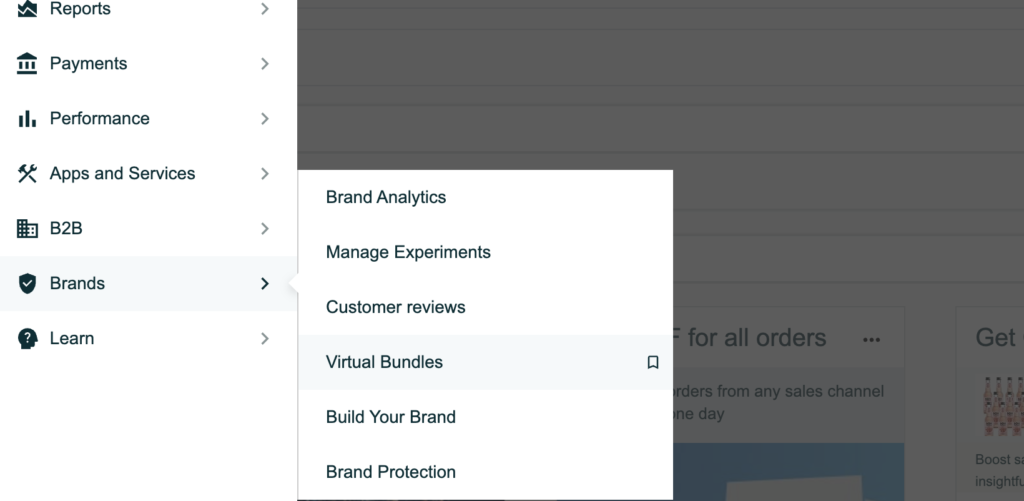
Task: Click the Brands shield icon
Action: [27, 283]
